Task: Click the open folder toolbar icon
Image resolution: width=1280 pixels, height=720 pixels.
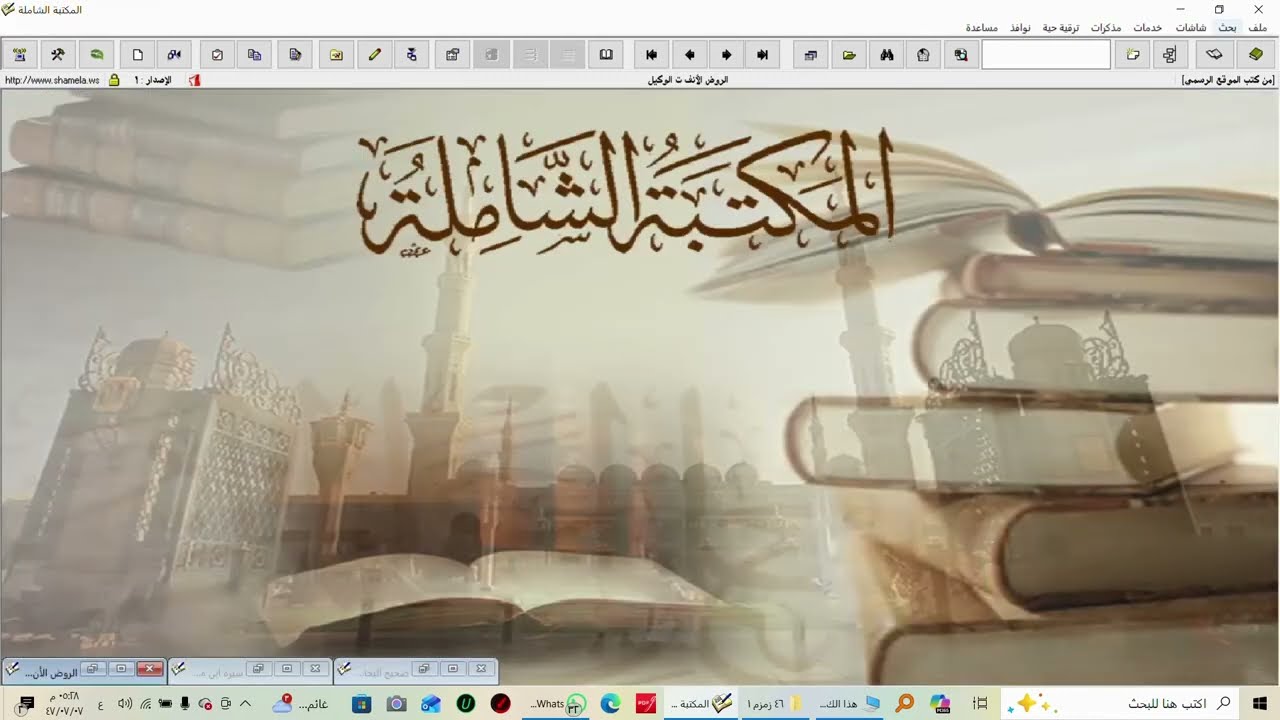Action: [849, 55]
